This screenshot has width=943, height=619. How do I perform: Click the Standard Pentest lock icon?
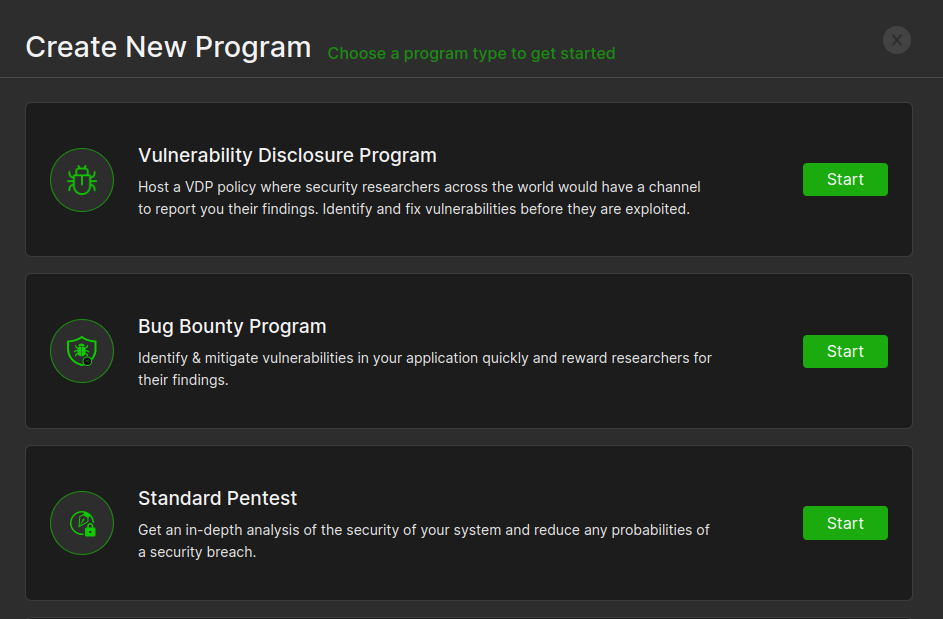point(82,523)
